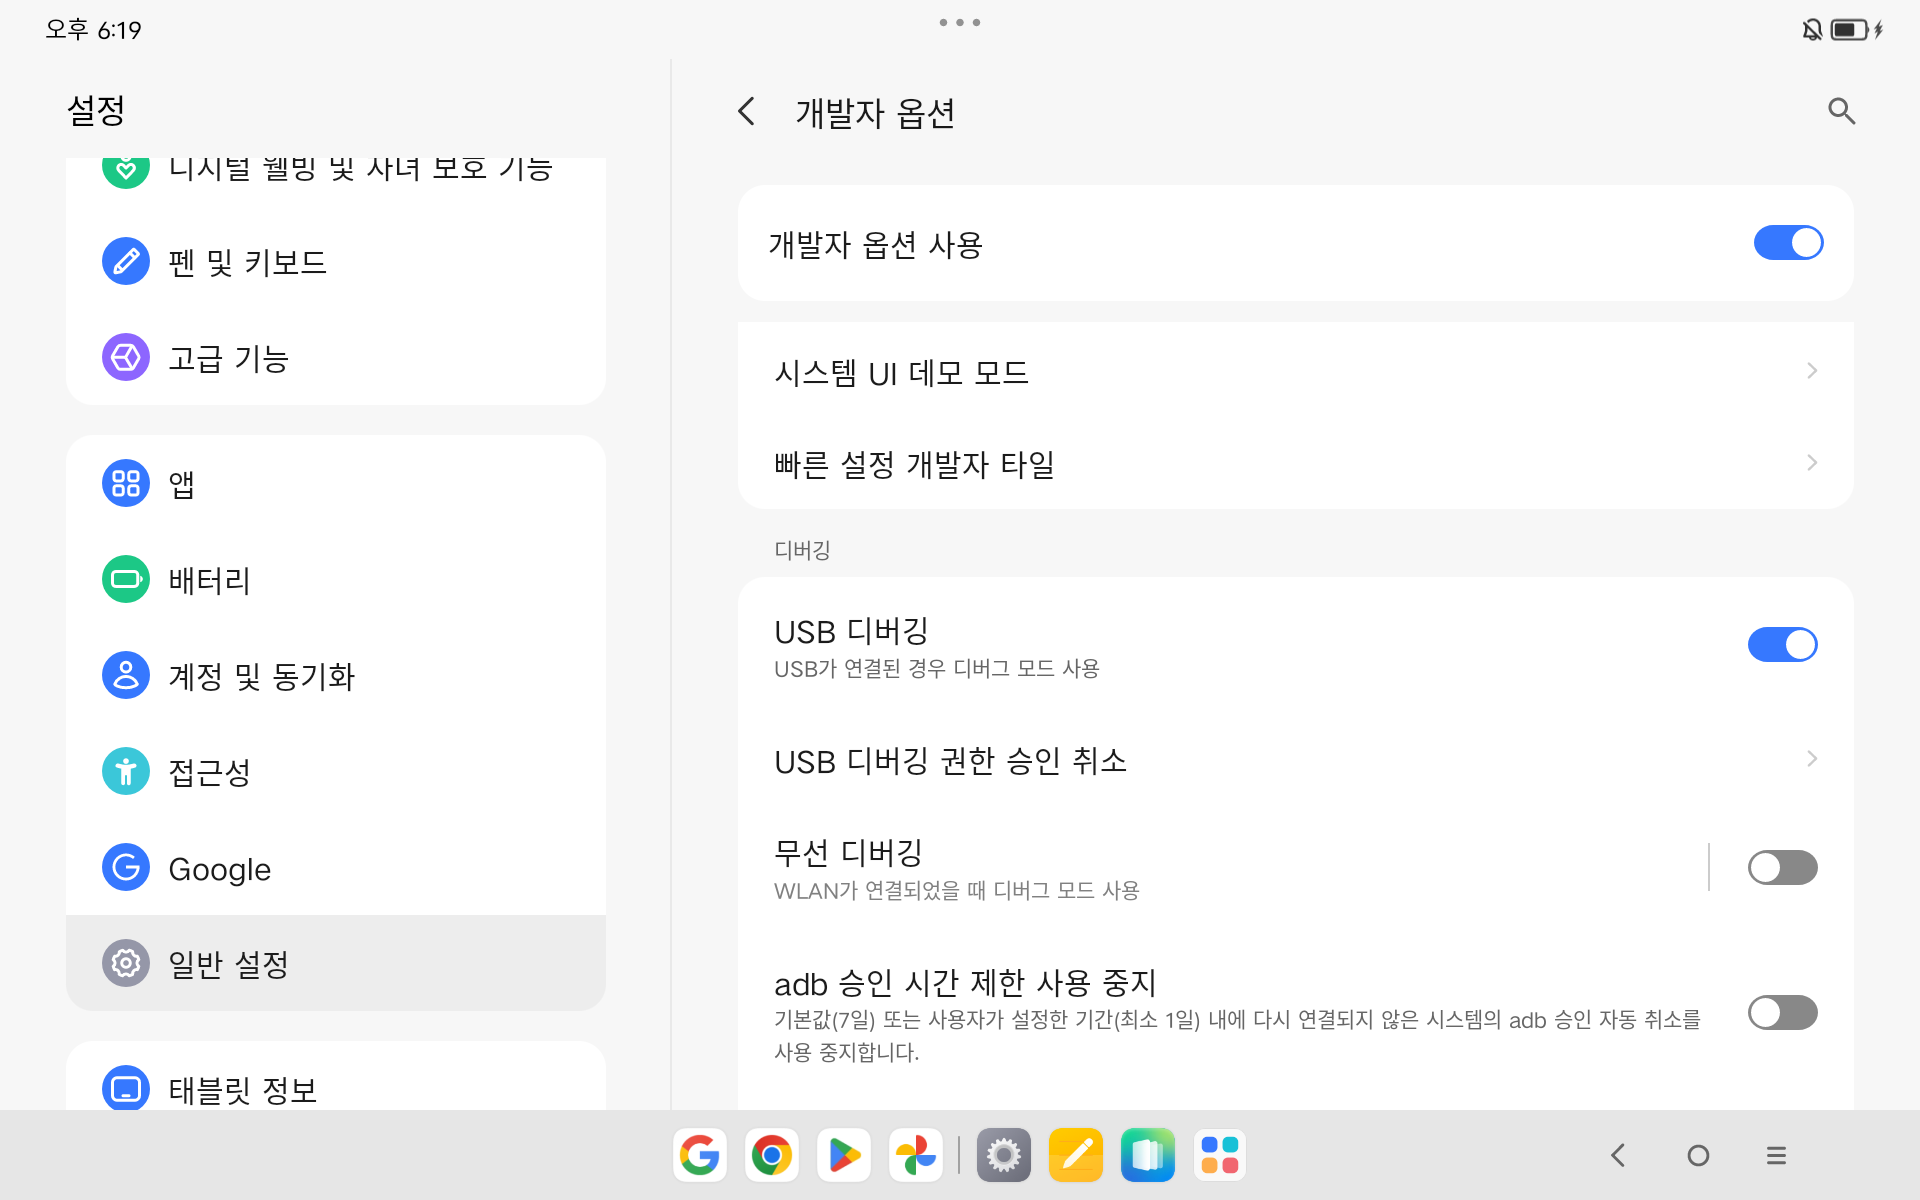
Task: Launch Google Photos from the dock
Action: tap(915, 1156)
